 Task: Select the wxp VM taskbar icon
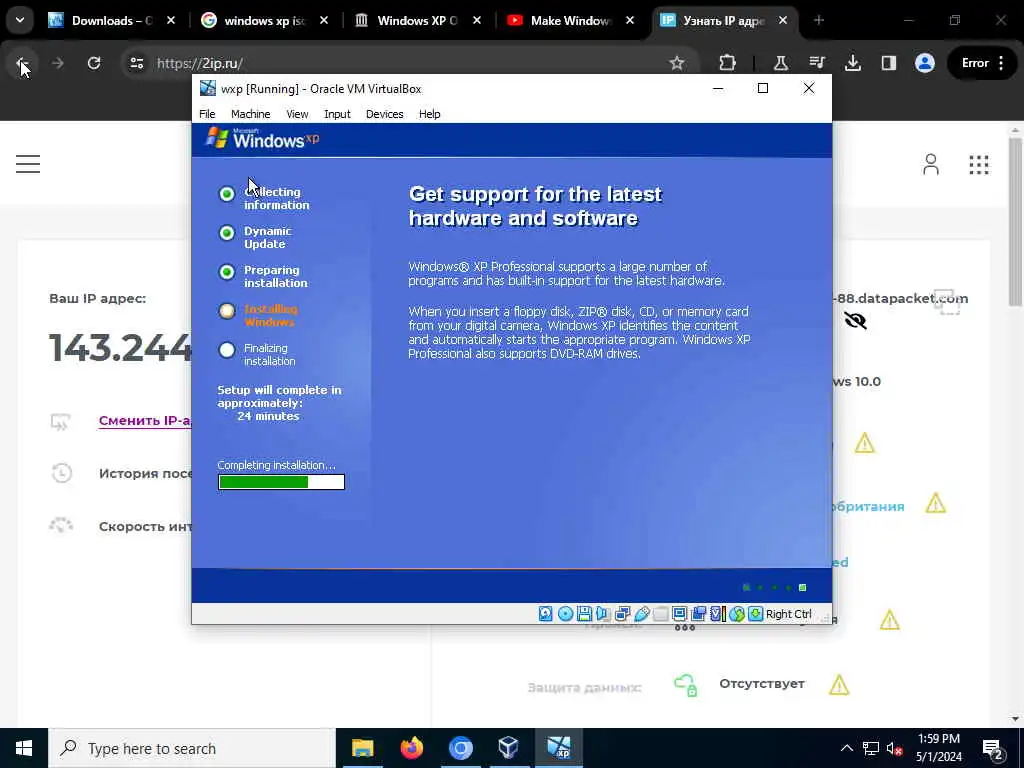point(558,748)
